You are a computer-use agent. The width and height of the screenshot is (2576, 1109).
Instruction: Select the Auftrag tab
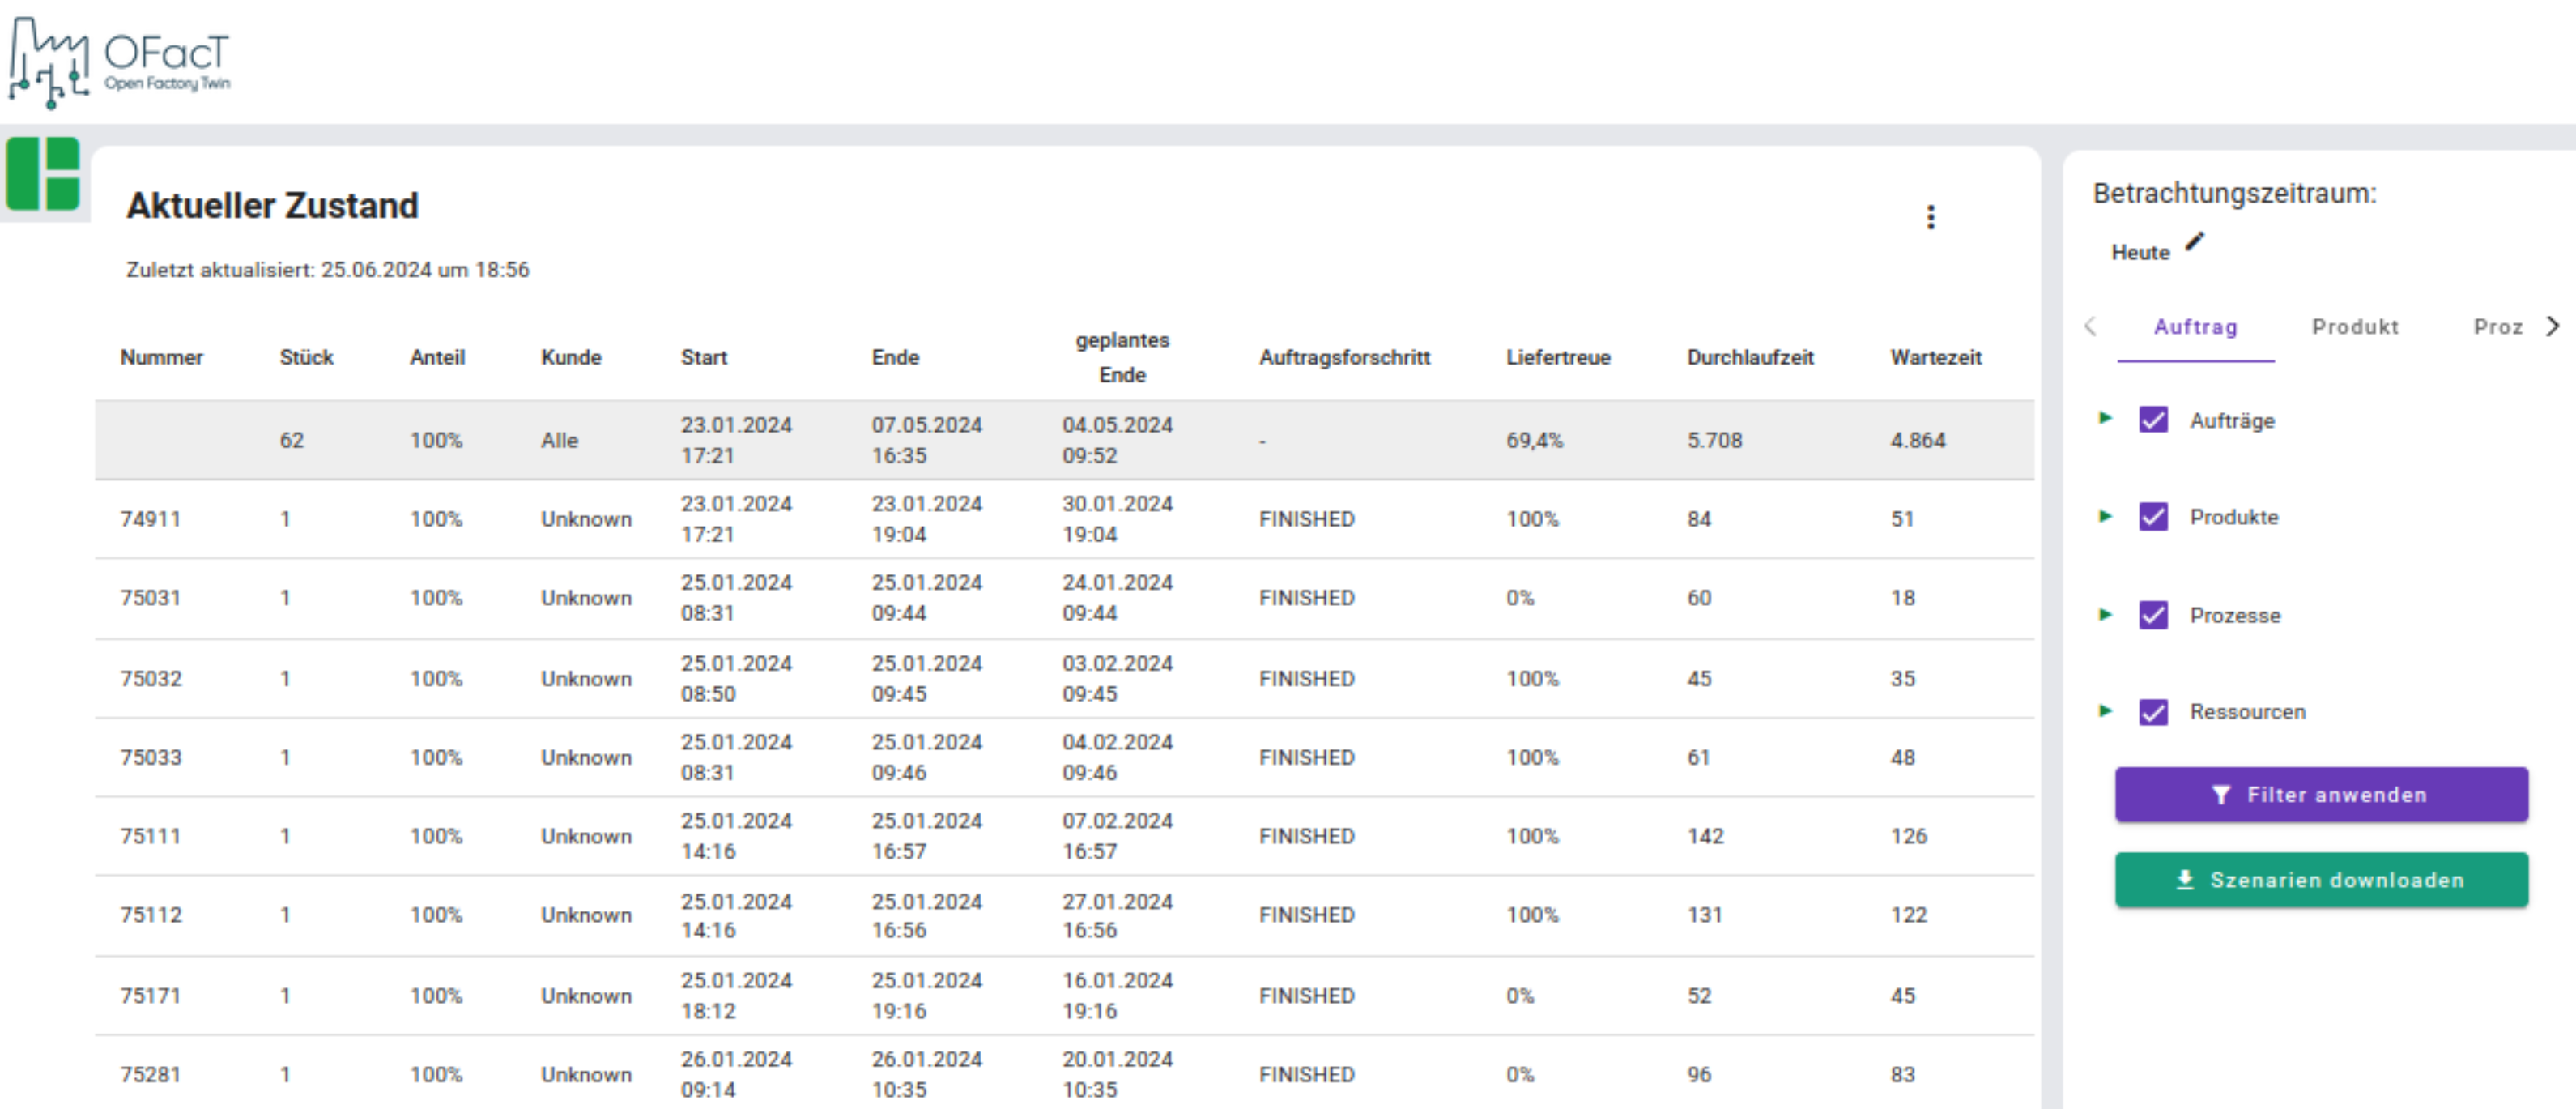pyautogui.click(x=2195, y=327)
